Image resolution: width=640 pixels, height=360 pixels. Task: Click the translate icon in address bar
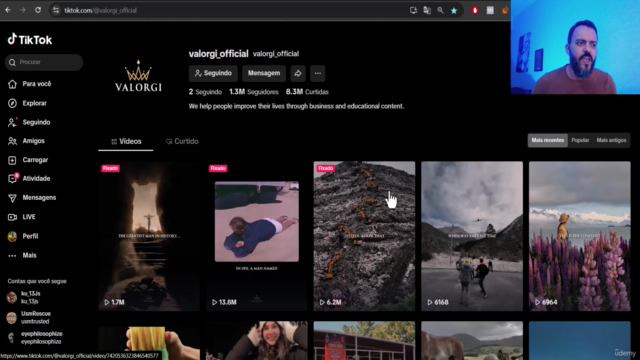click(x=427, y=11)
